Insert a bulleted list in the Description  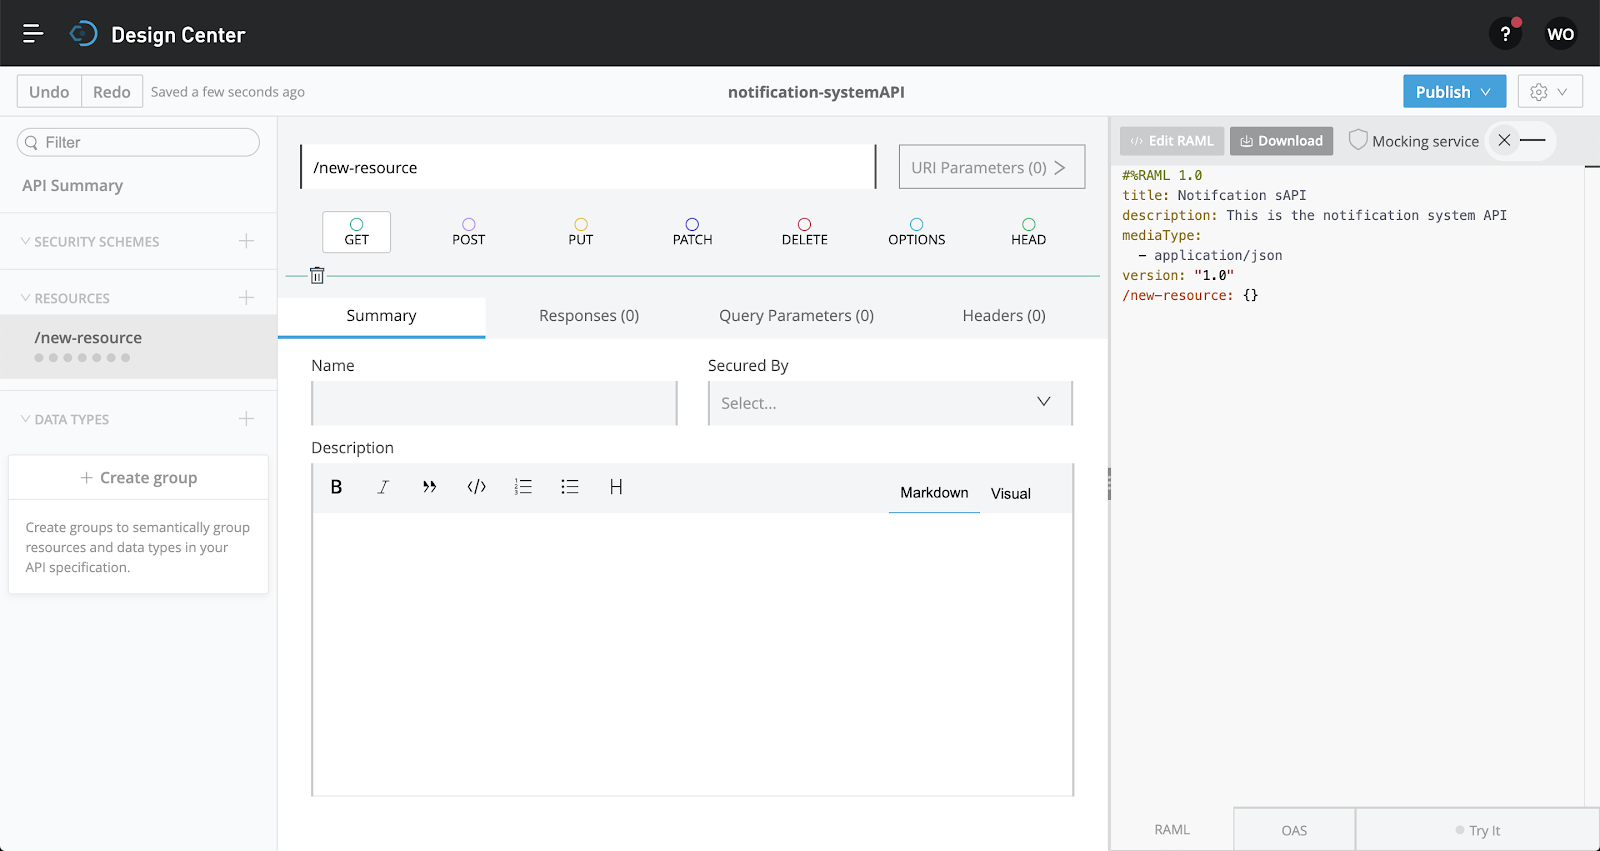(570, 487)
